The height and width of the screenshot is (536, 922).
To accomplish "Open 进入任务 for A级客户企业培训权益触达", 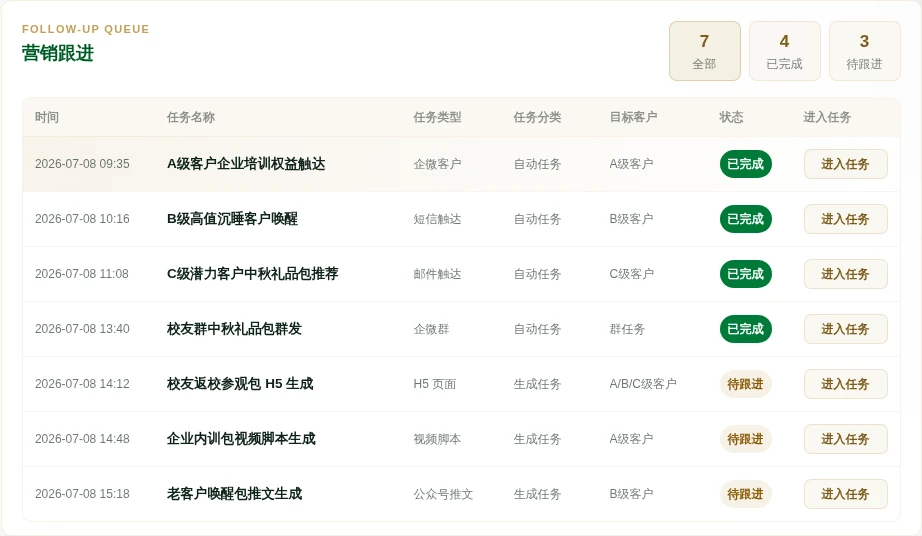I will [845, 164].
